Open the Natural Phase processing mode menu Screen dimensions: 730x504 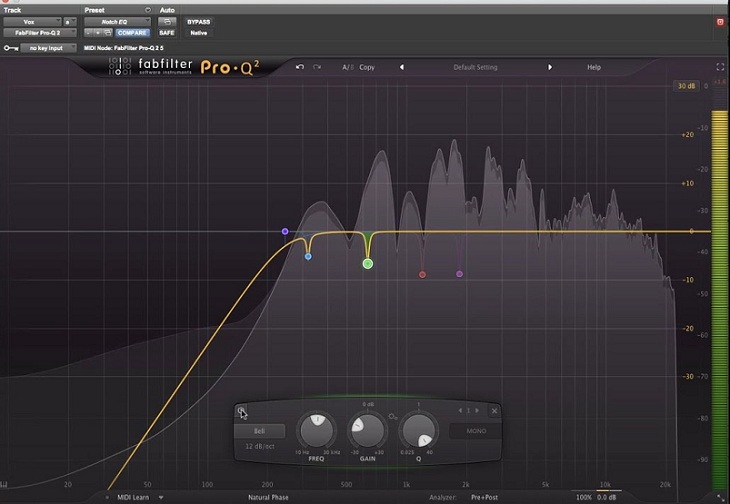tap(268, 497)
